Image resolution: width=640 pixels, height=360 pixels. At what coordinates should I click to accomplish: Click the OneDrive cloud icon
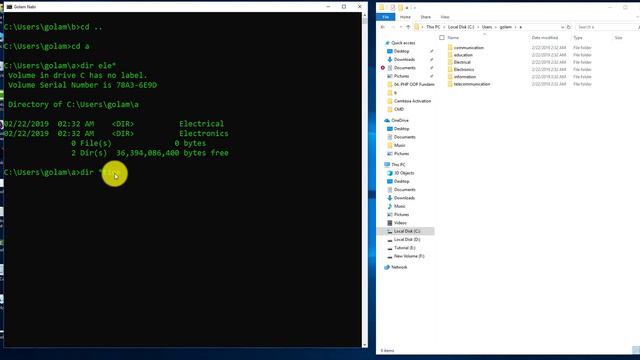pyautogui.click(x=387, y=120)
